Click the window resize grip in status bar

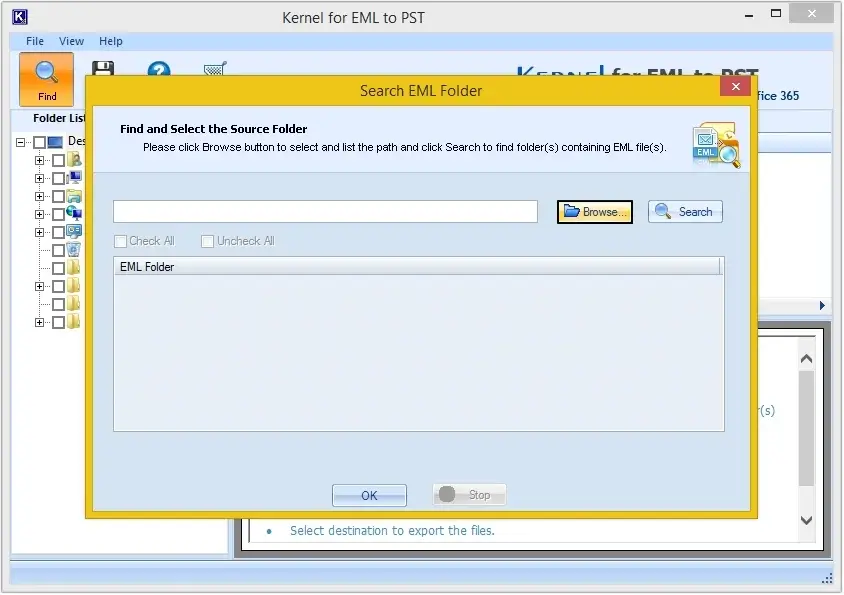click(x=827, y=578)
